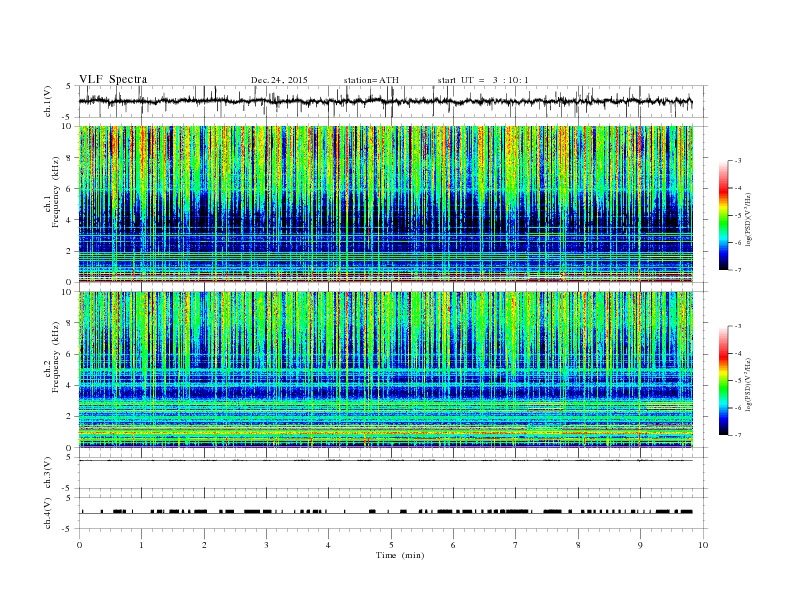This screenshot has width=792, height=612.
Task: Click the time axis tick label "7"
Action: [x=516, y=545]
